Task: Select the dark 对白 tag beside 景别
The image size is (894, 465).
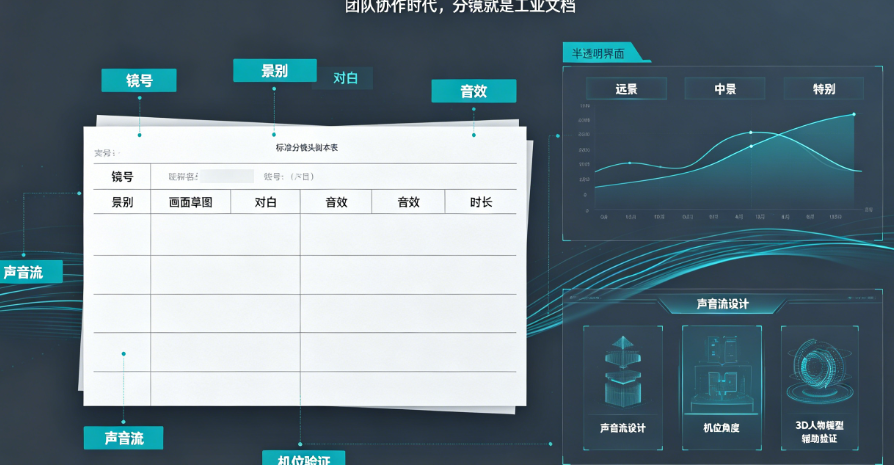Action: click(x=345, y=78)
